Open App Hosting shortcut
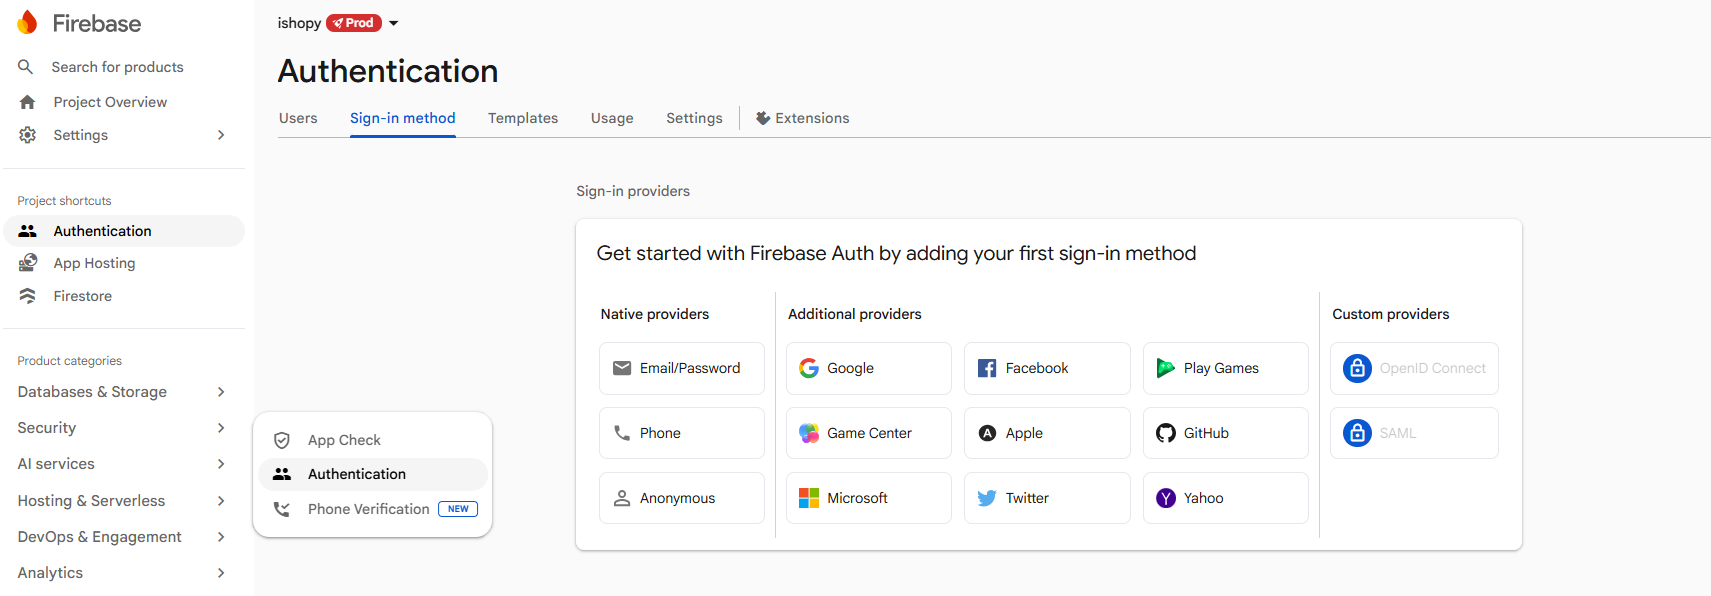1711x596 pixels. [x=94, y=263]
